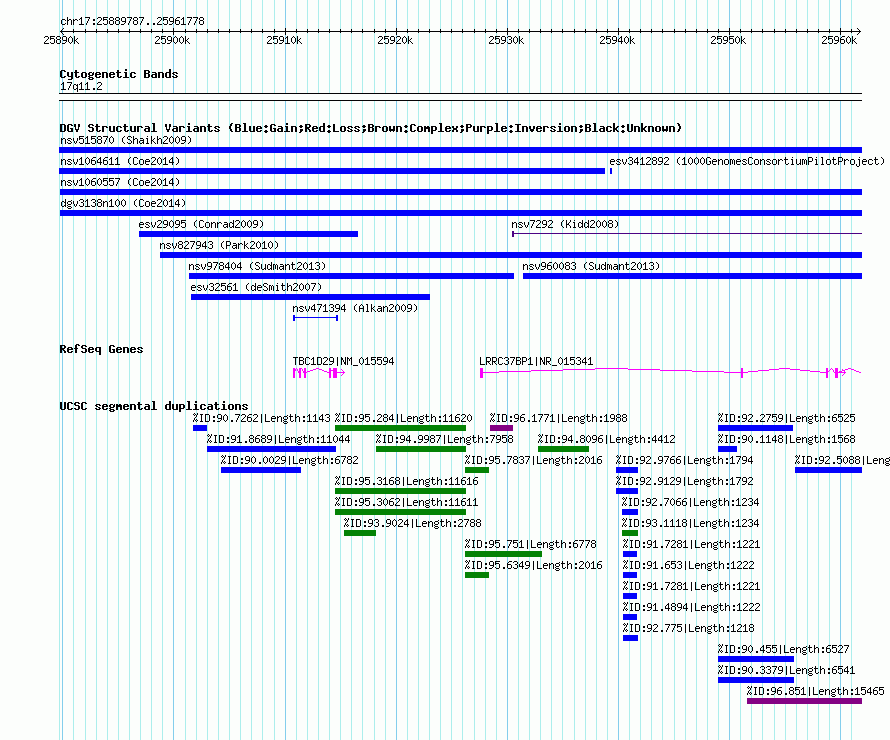This screenshot has width=890, height=740.
Task: Click the nsv960083 (Sudmant2013) label
Action: pyautogui.click(x=591, y=266)
